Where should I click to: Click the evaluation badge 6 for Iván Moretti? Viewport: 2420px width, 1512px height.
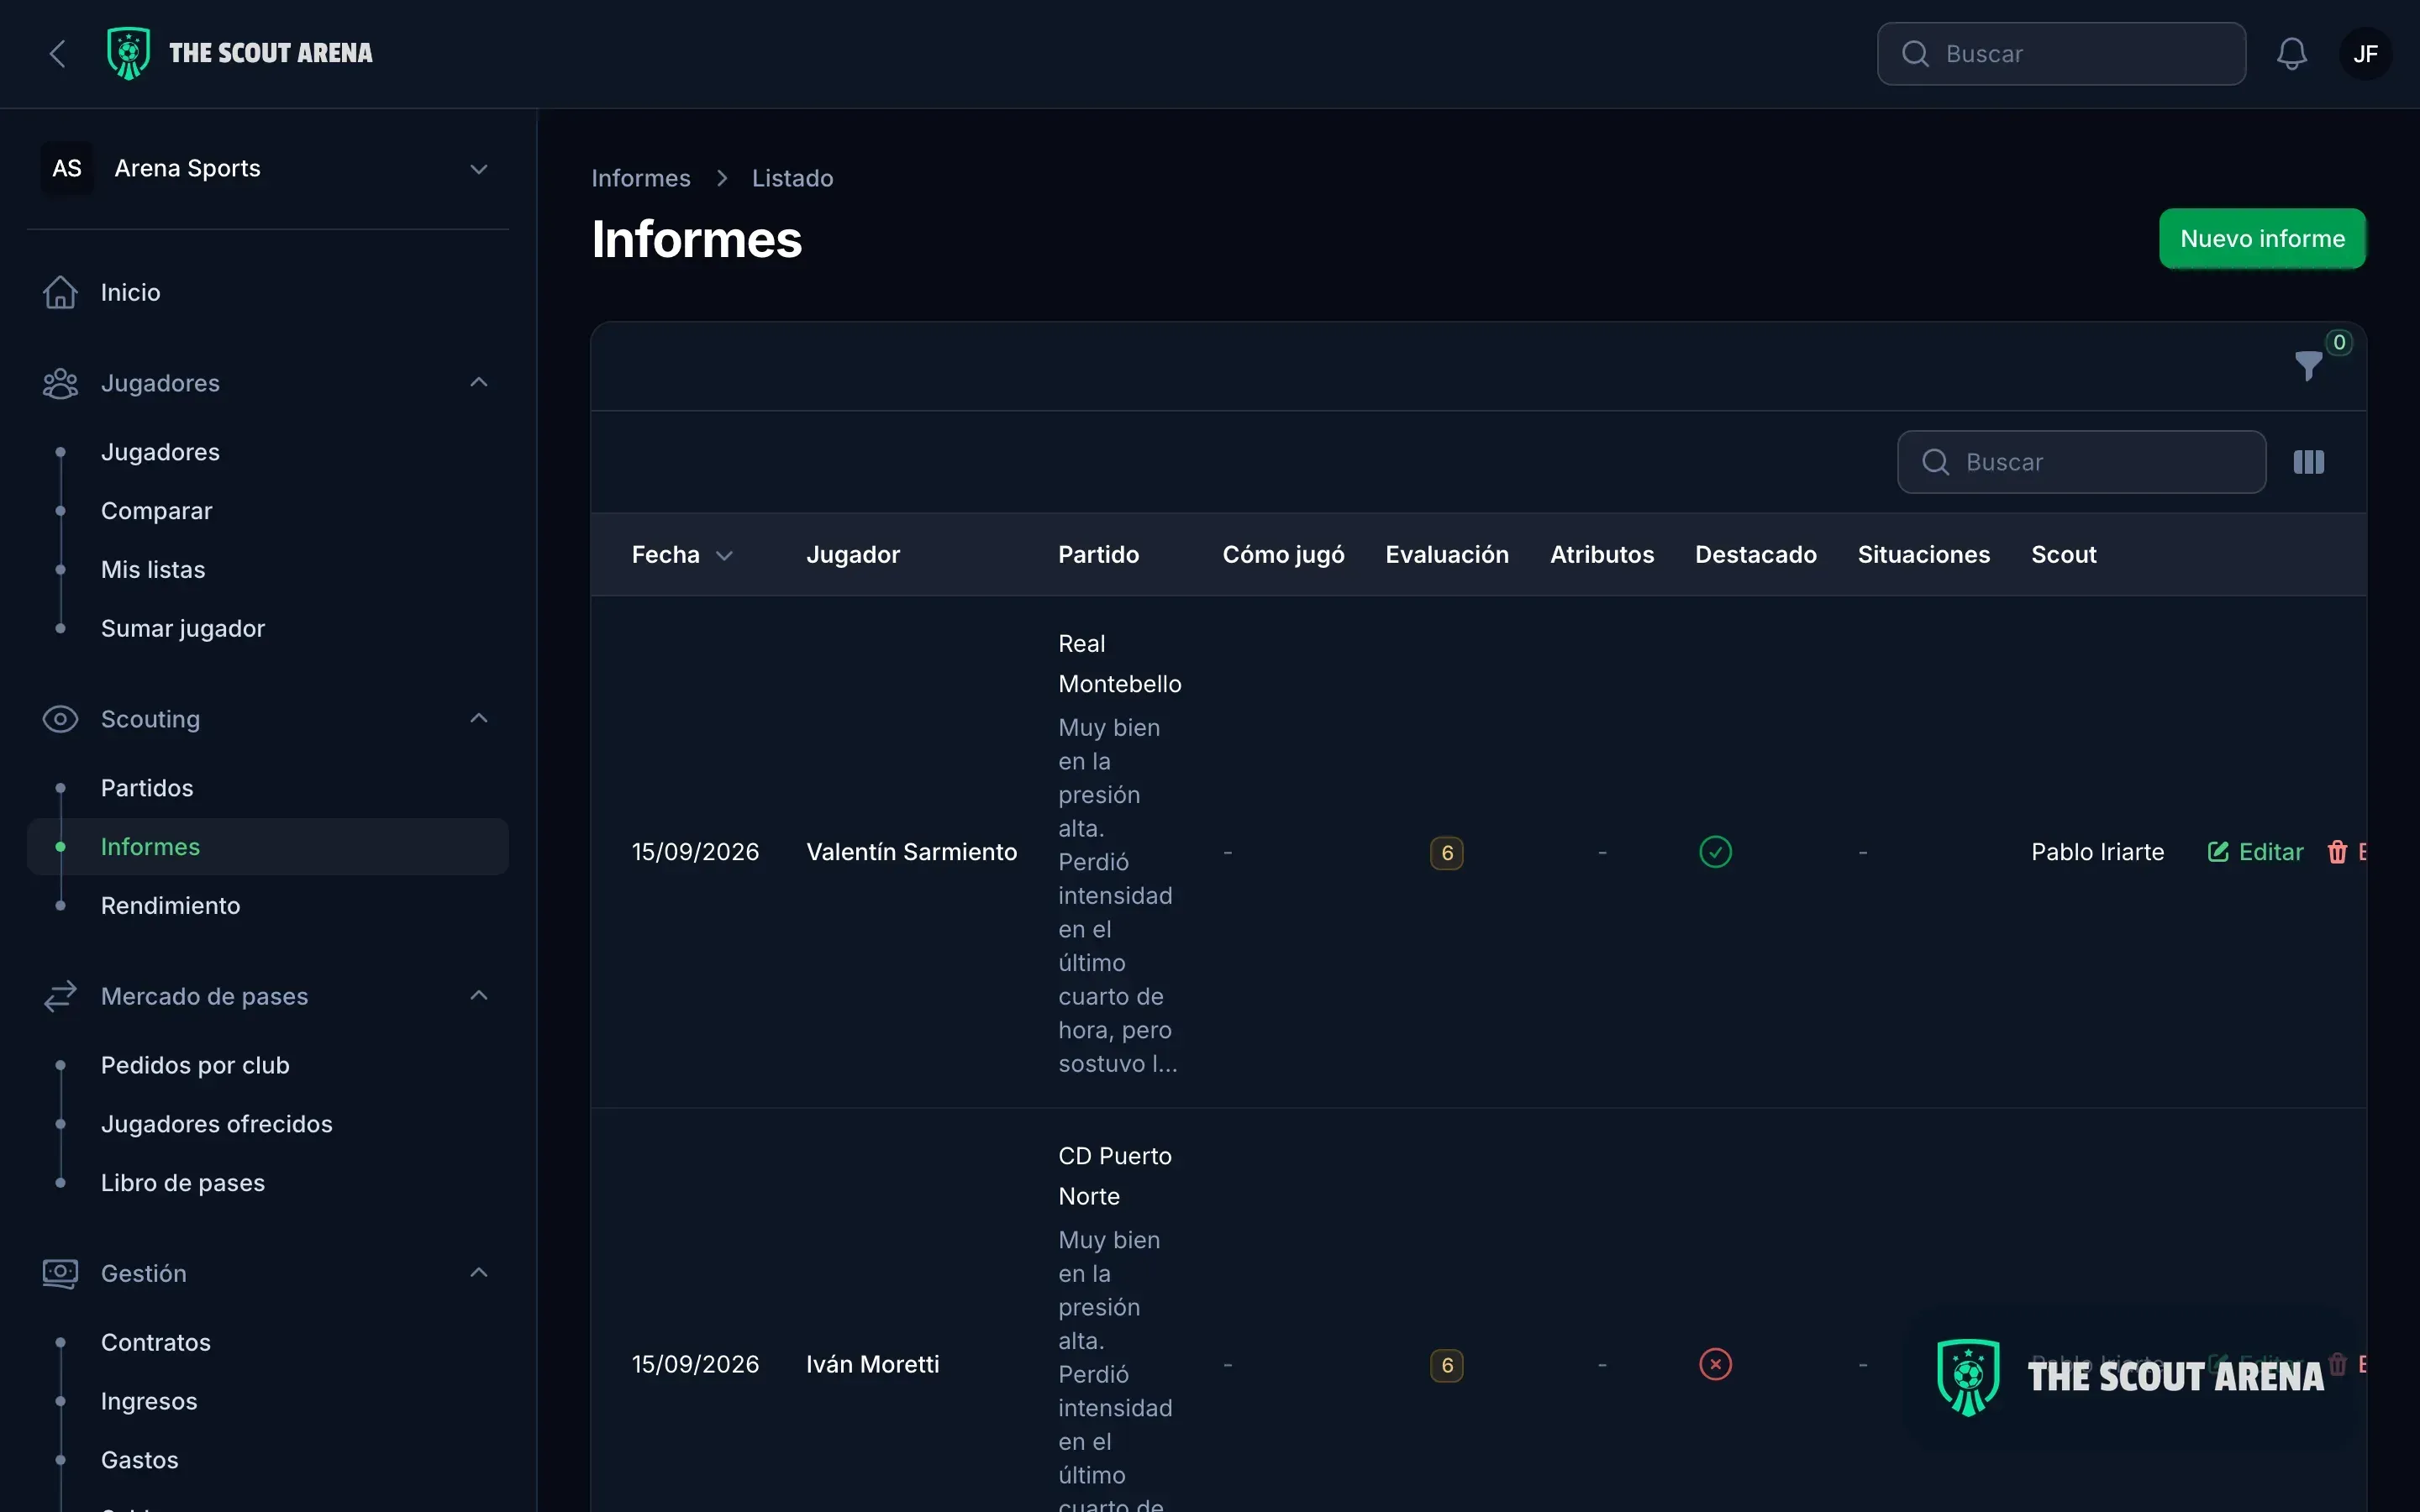click(x=1447, y=1365)
